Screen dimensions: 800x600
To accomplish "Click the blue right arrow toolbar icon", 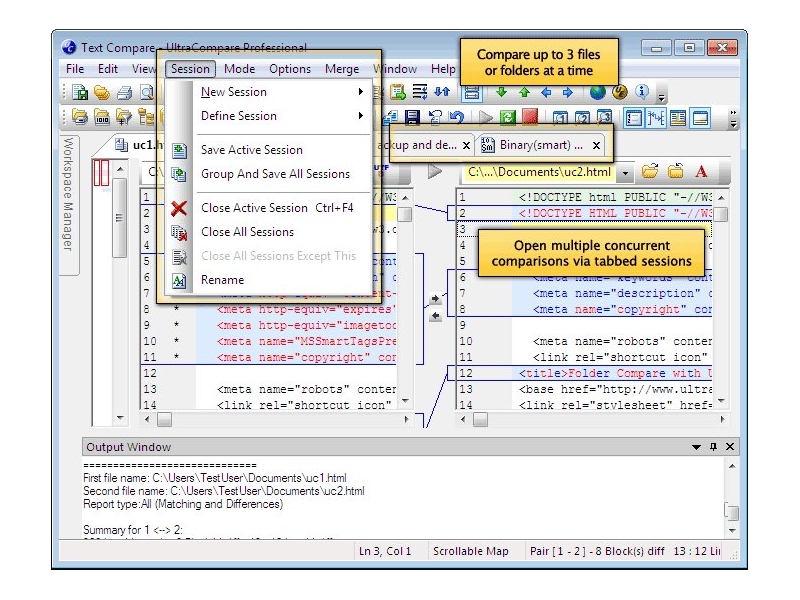I will point(568,92).
